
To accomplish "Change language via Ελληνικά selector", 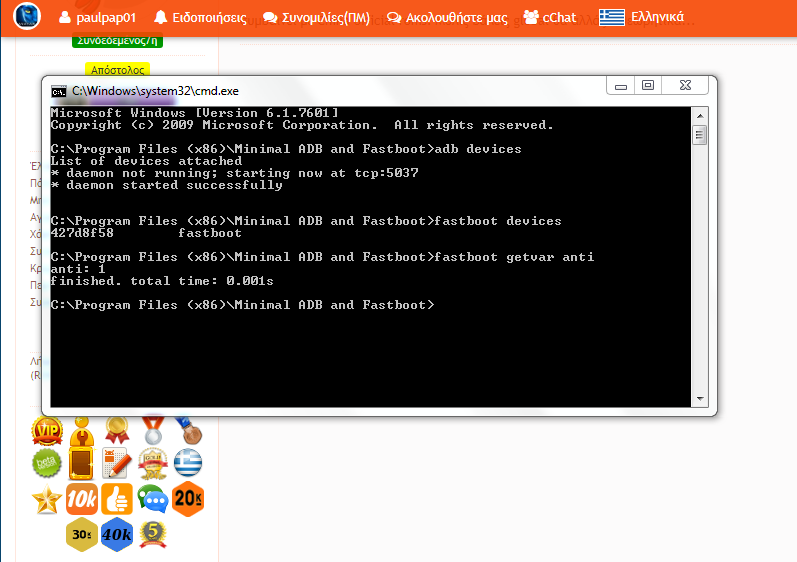I will click(641, 17).
